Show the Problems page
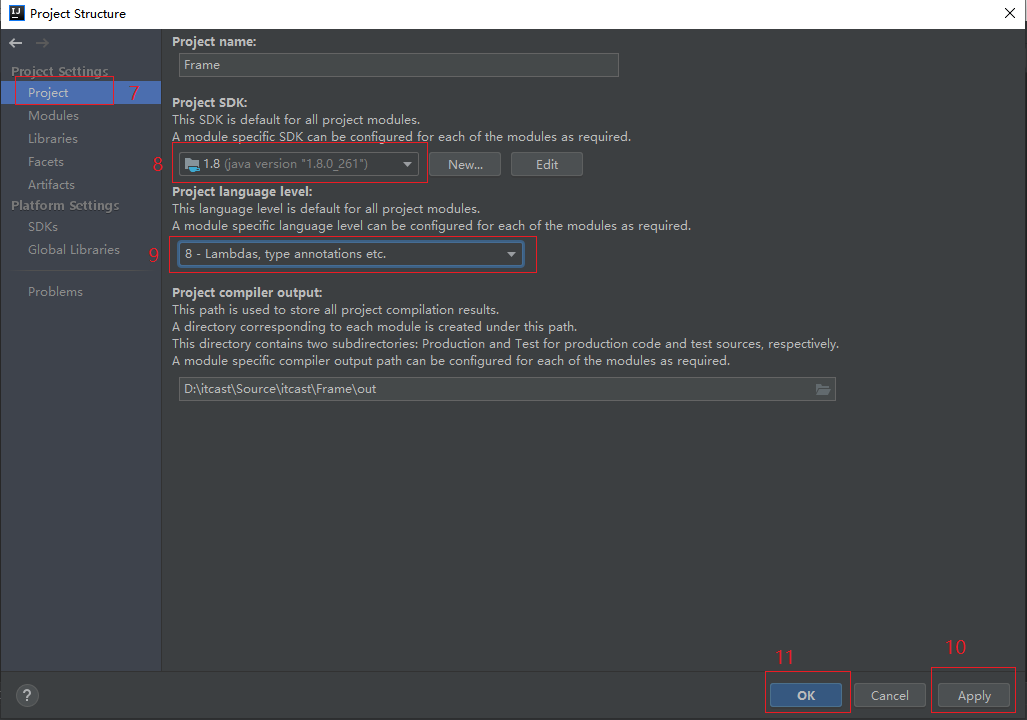 (x=55, y=292)
